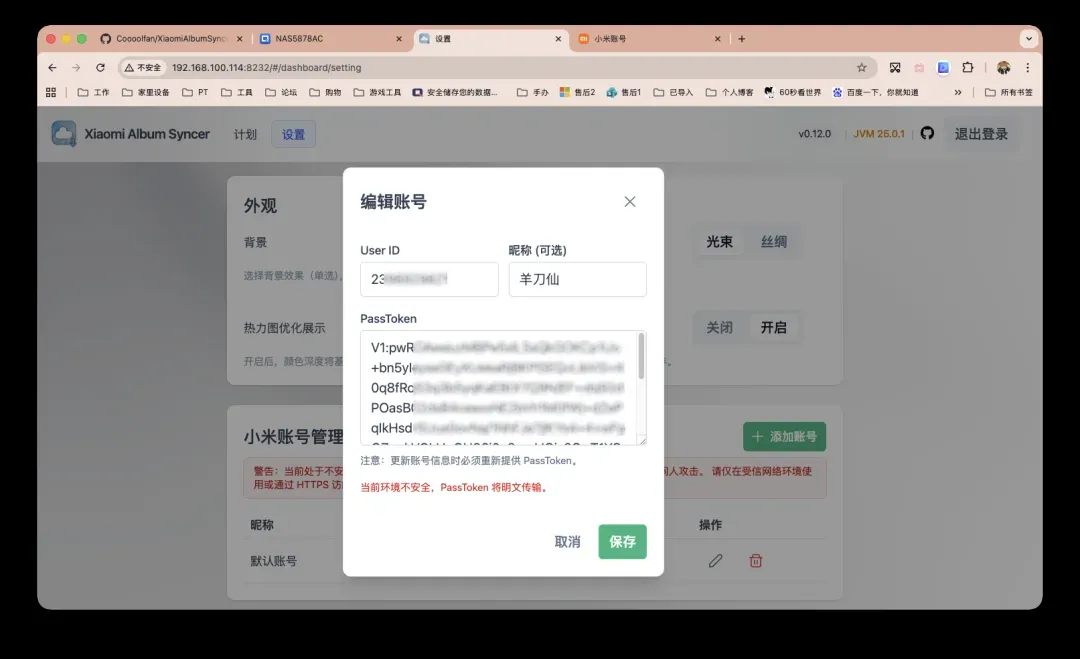Viewport: 1080px width, 659px height.
Task: Select the 丝绸 background option
Action: click(773, 242)
